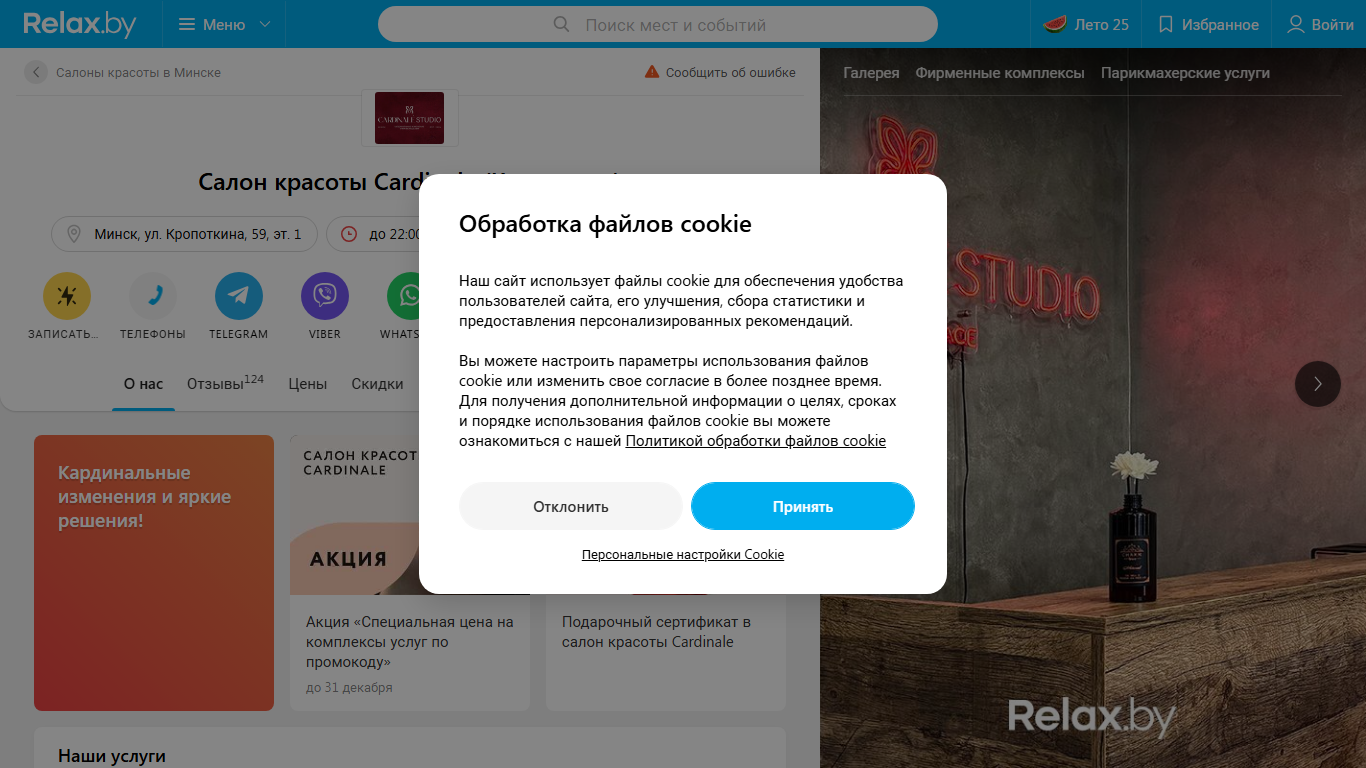Image resolution: width=1366 pixels, height=768 pixels.
Task: Expand the Меню dropdown
Action: tap(223, 24)
